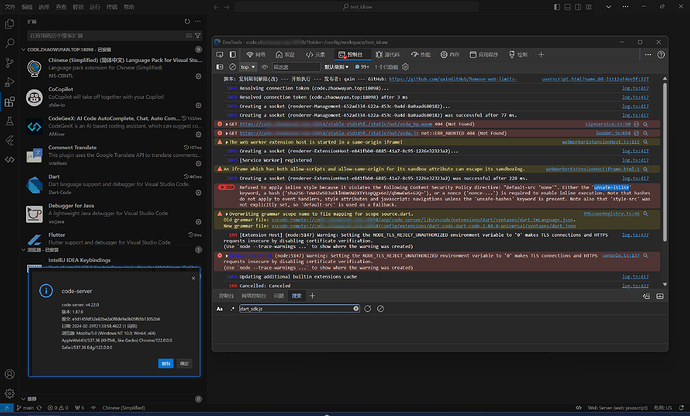Open the GitHub Remove-web-limits link

(x=453, y=79)
